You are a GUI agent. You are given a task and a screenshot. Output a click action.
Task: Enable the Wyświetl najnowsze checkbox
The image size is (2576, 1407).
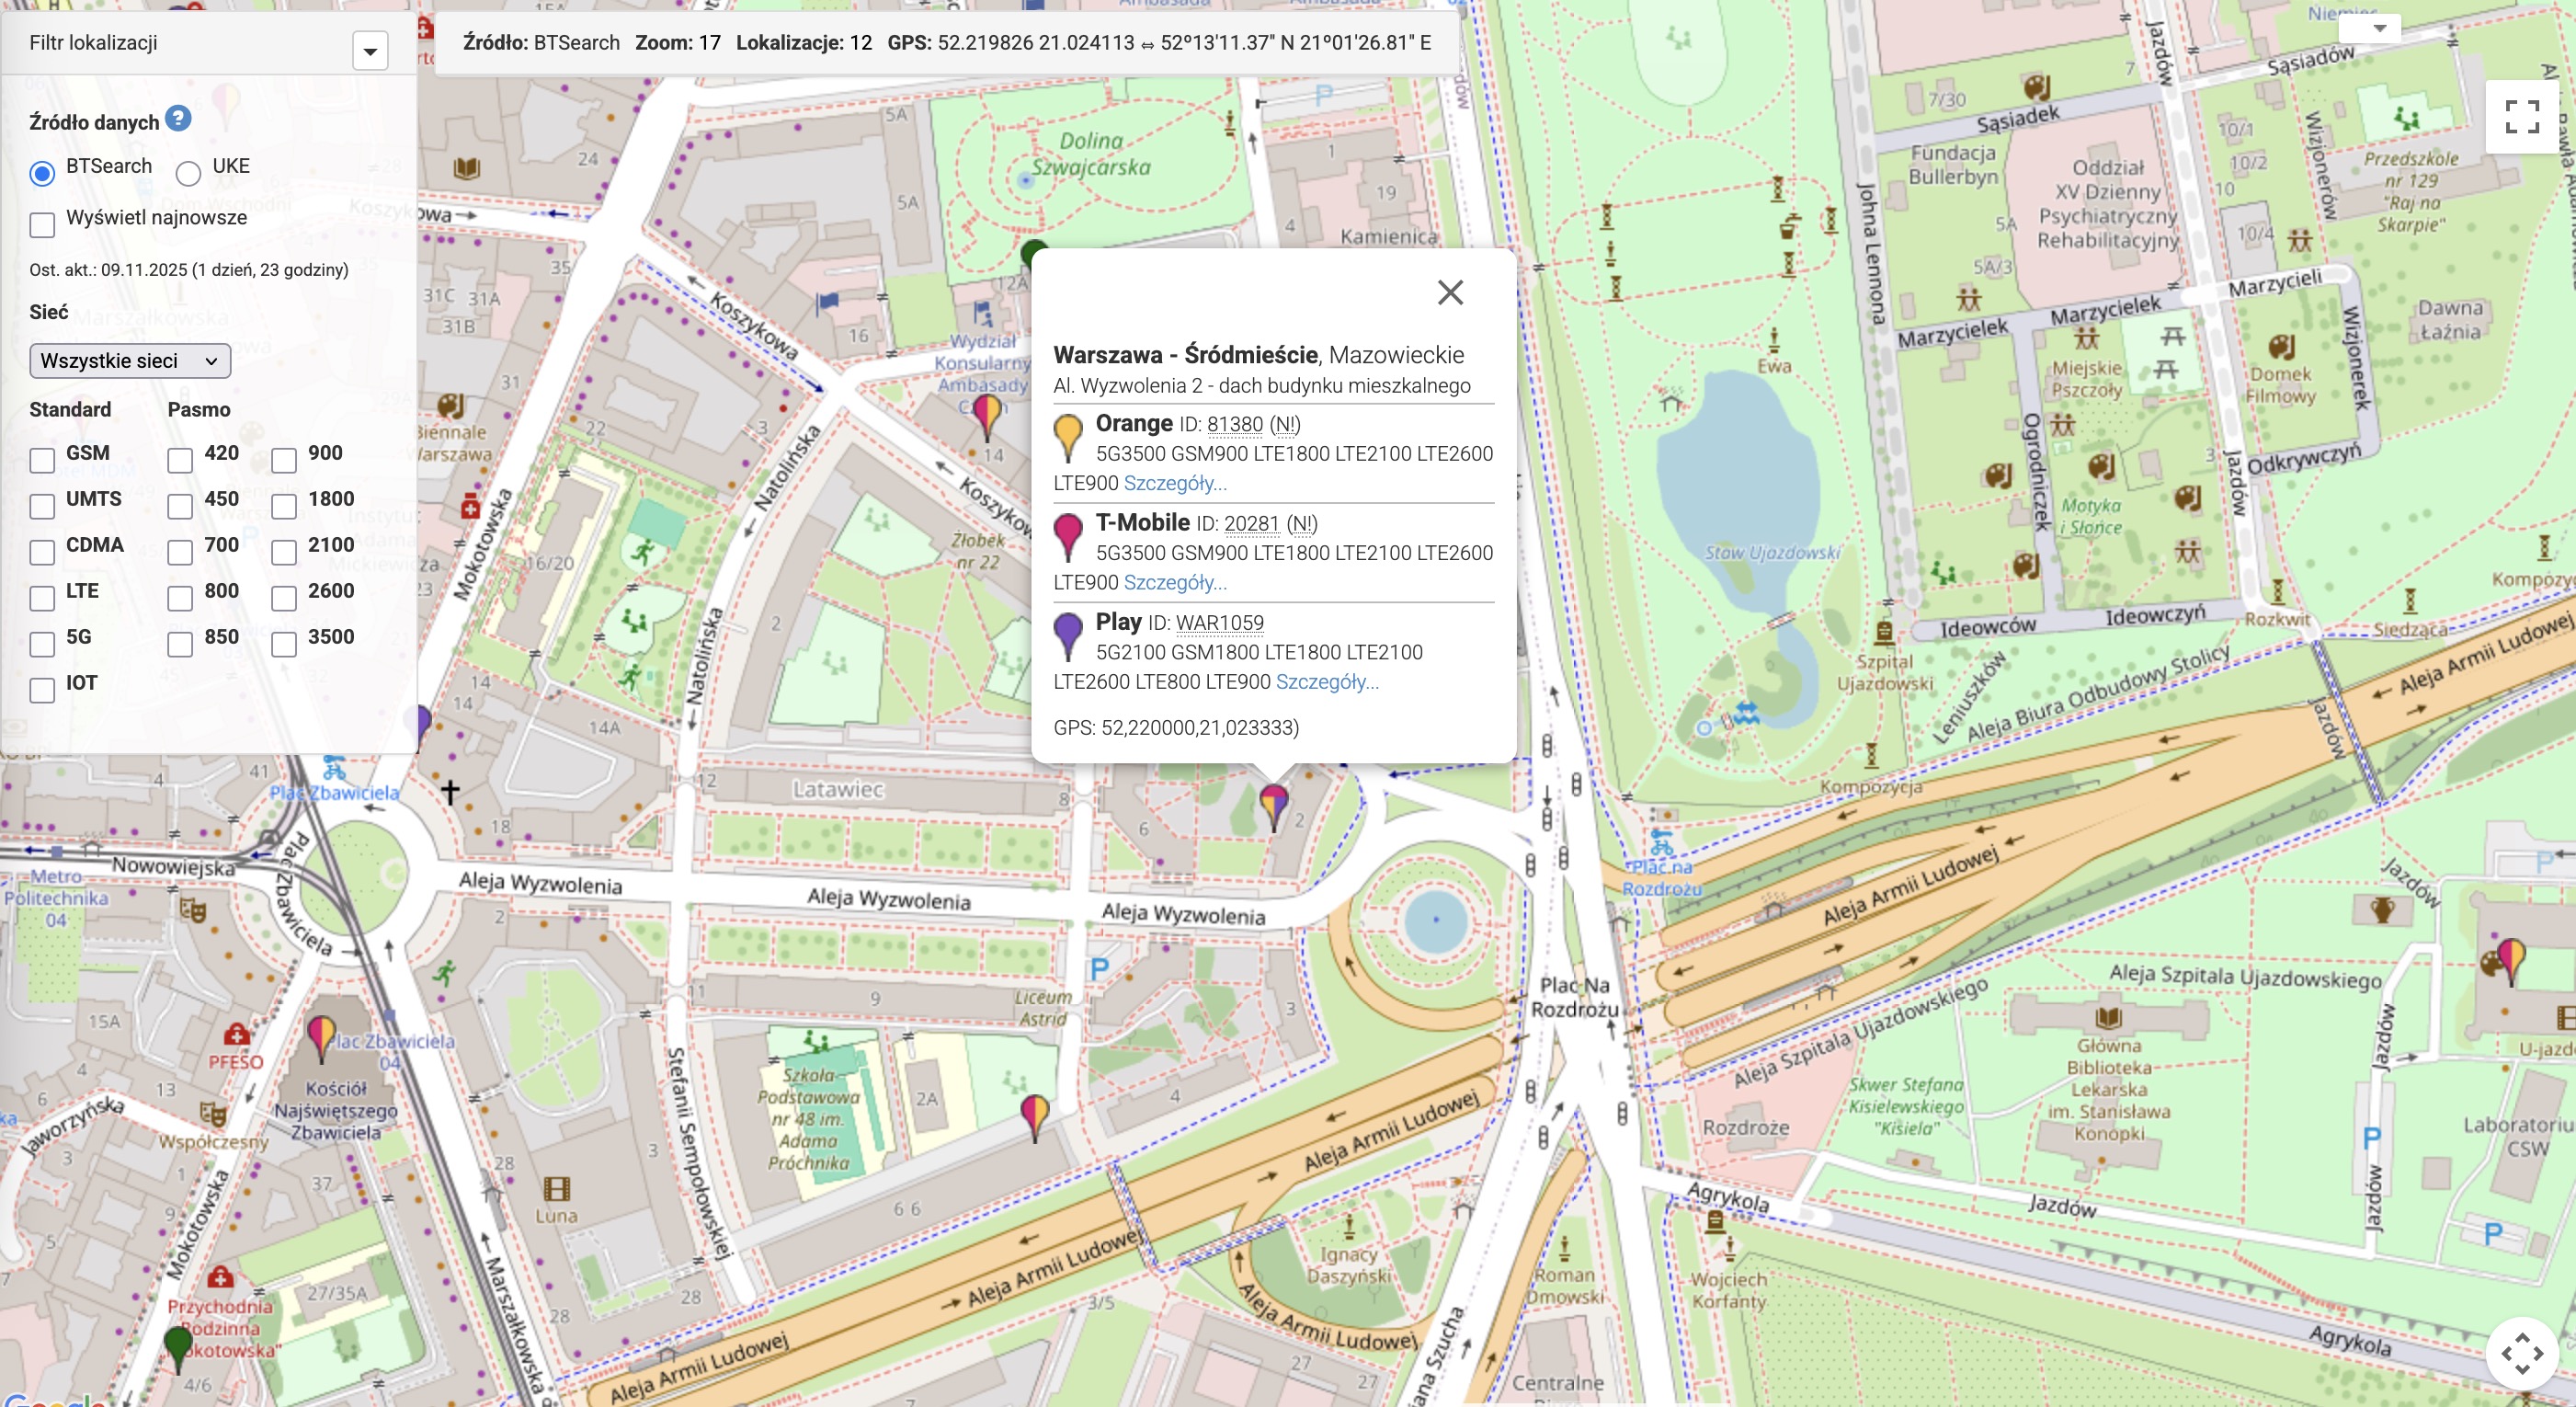tap(42, 225)
